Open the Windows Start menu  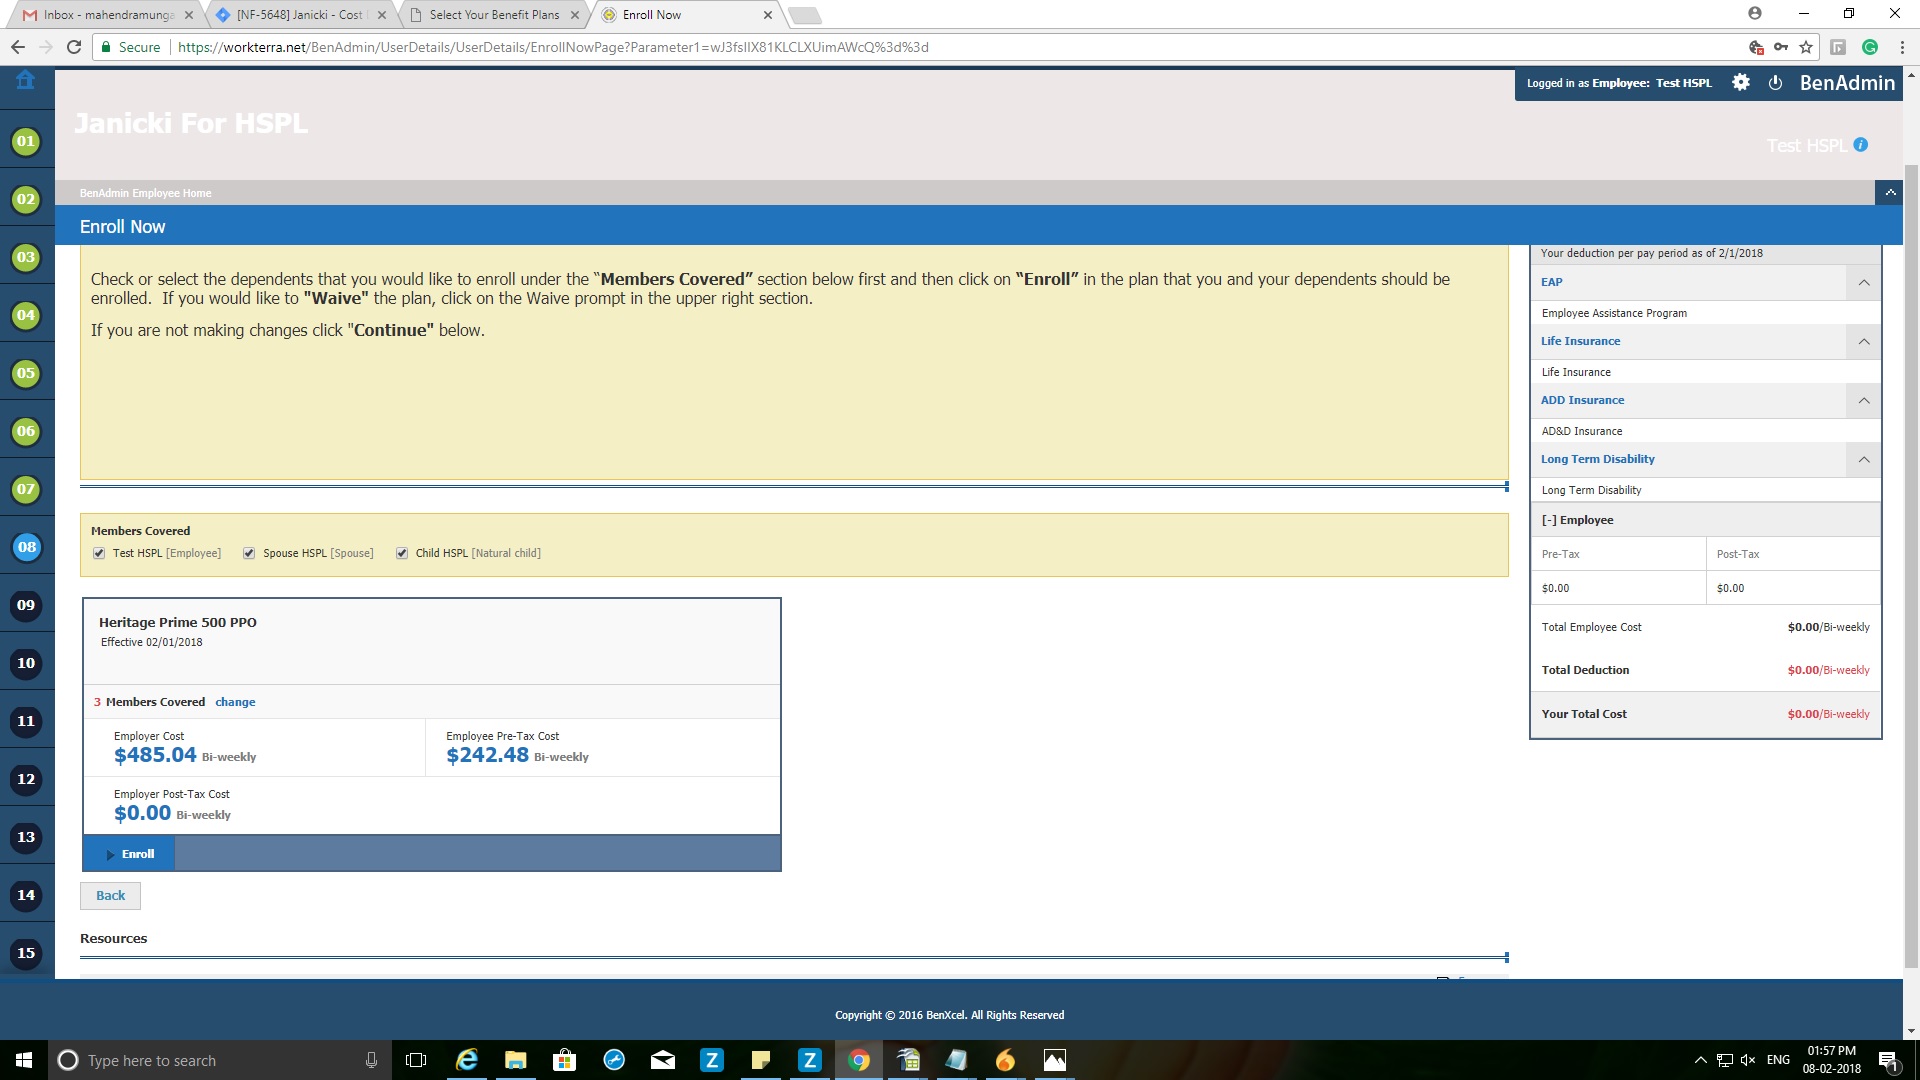coord(24,1060)
